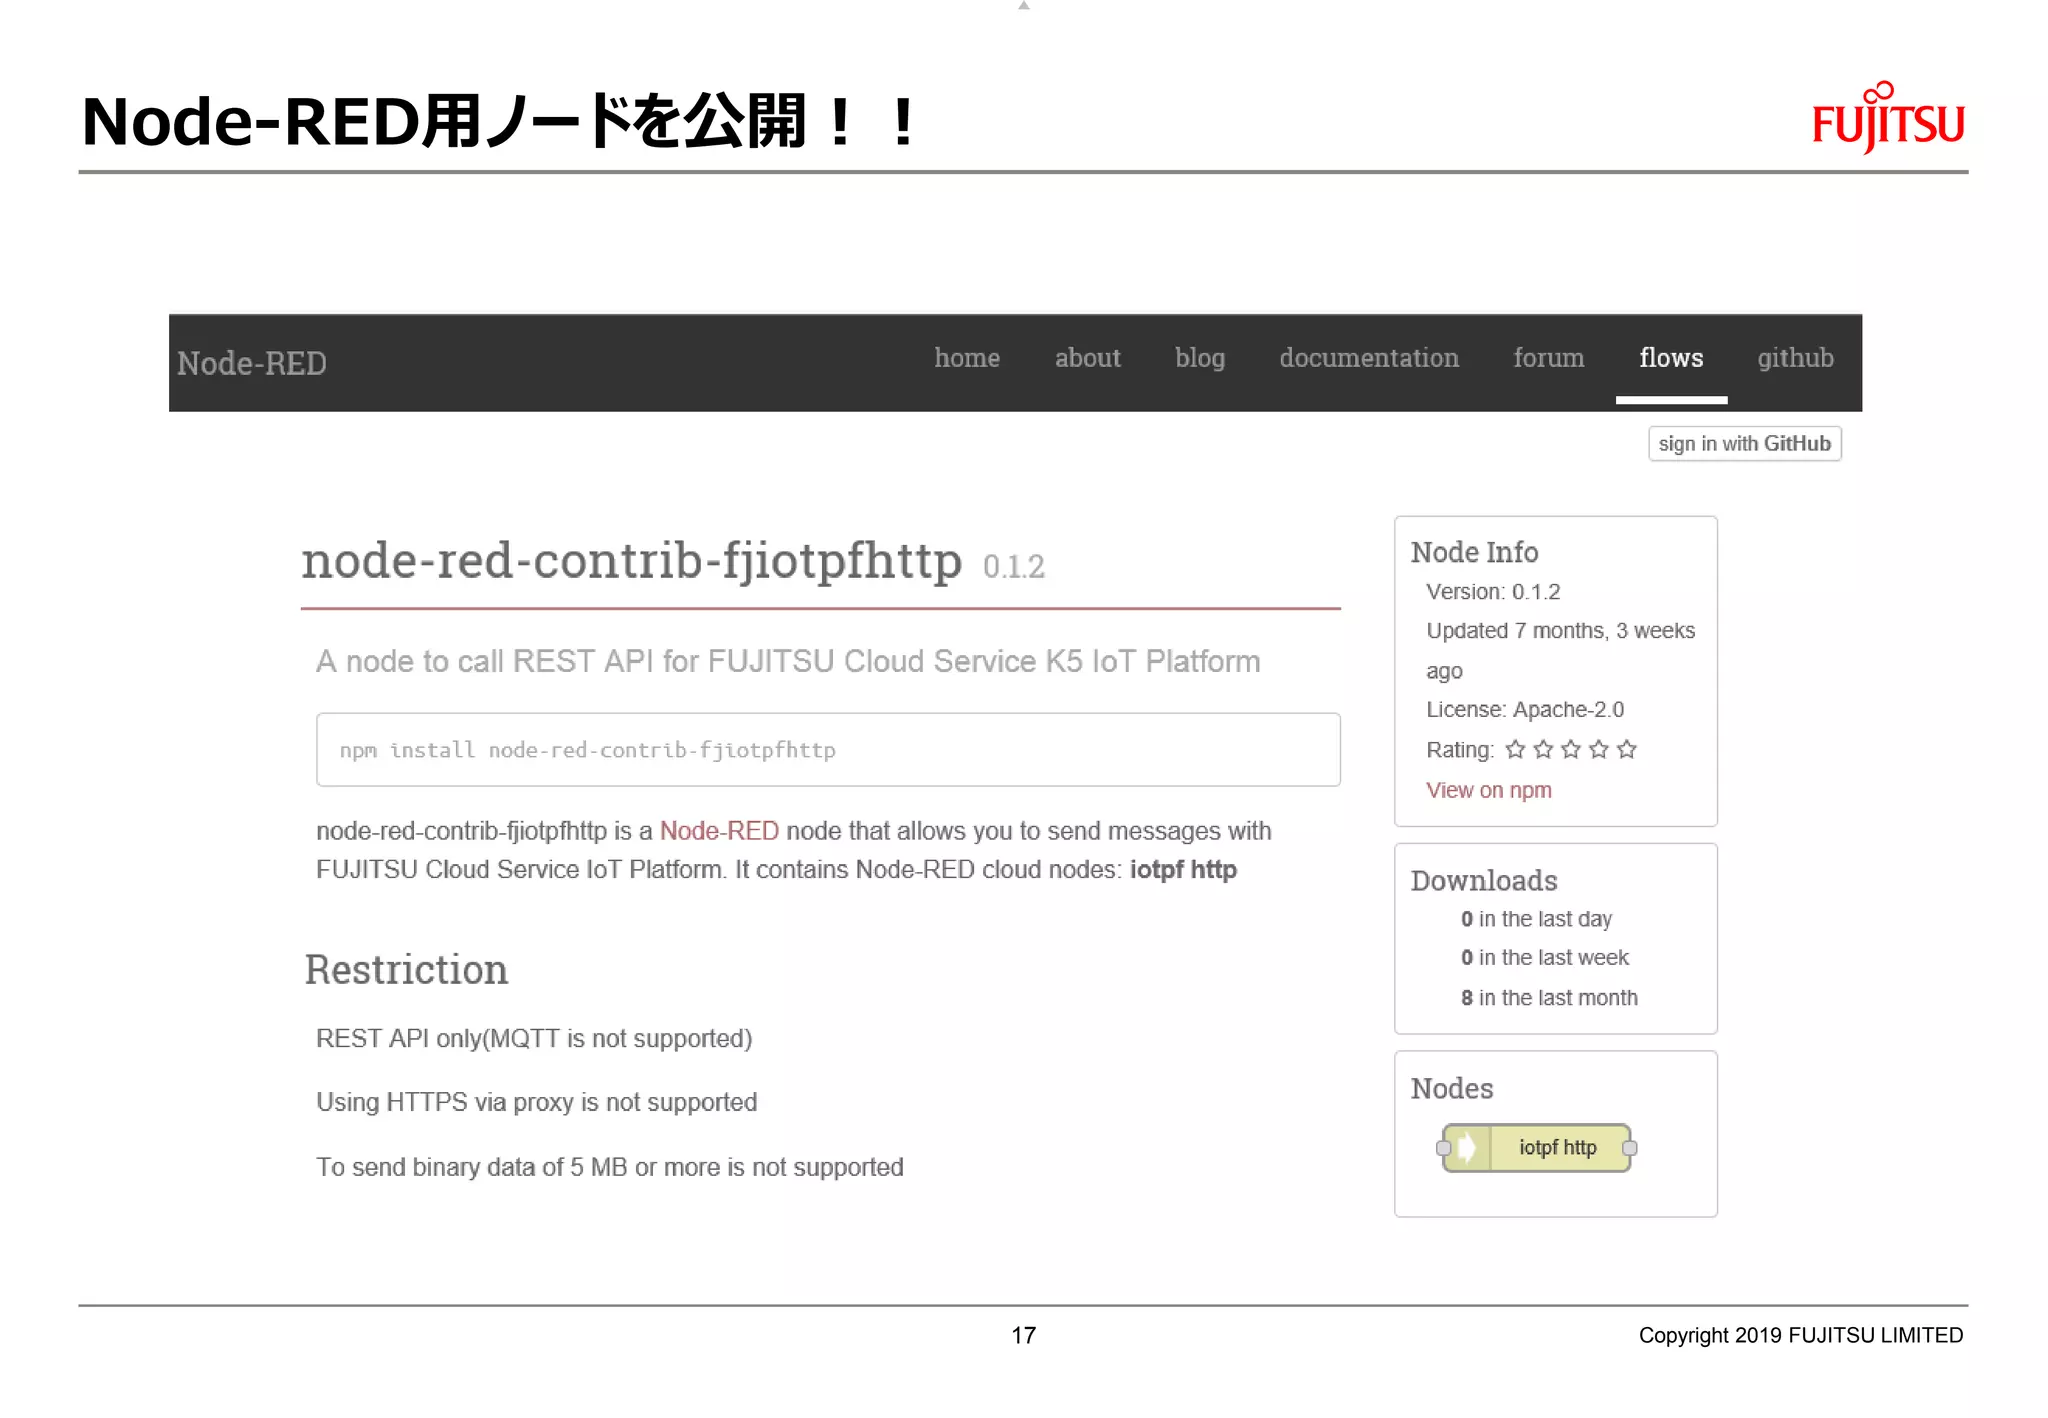Open the about navigation link

tap(1087, 358)
